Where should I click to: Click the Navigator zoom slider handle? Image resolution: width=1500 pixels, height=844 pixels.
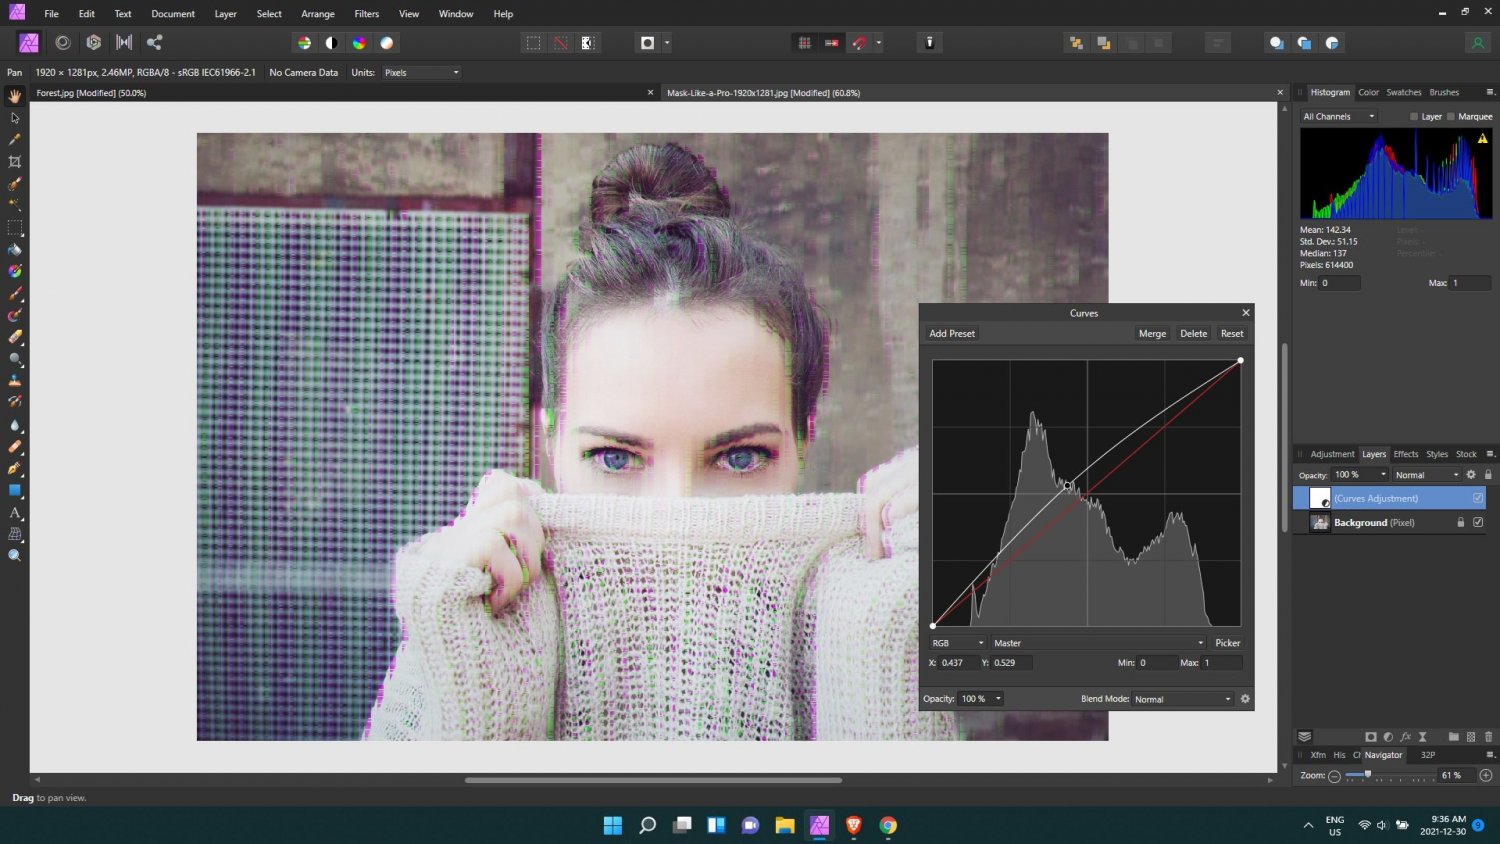tap(1367, 775)
